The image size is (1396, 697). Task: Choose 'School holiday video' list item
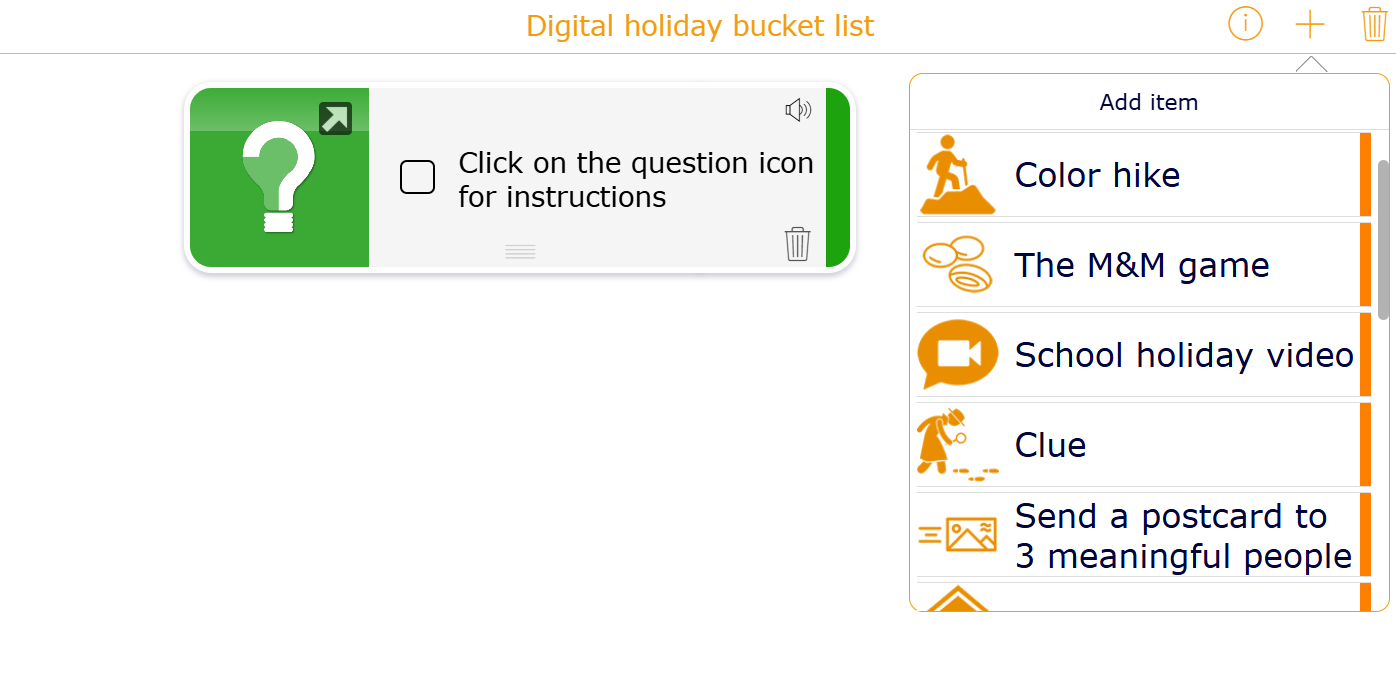coord(1183,355)
